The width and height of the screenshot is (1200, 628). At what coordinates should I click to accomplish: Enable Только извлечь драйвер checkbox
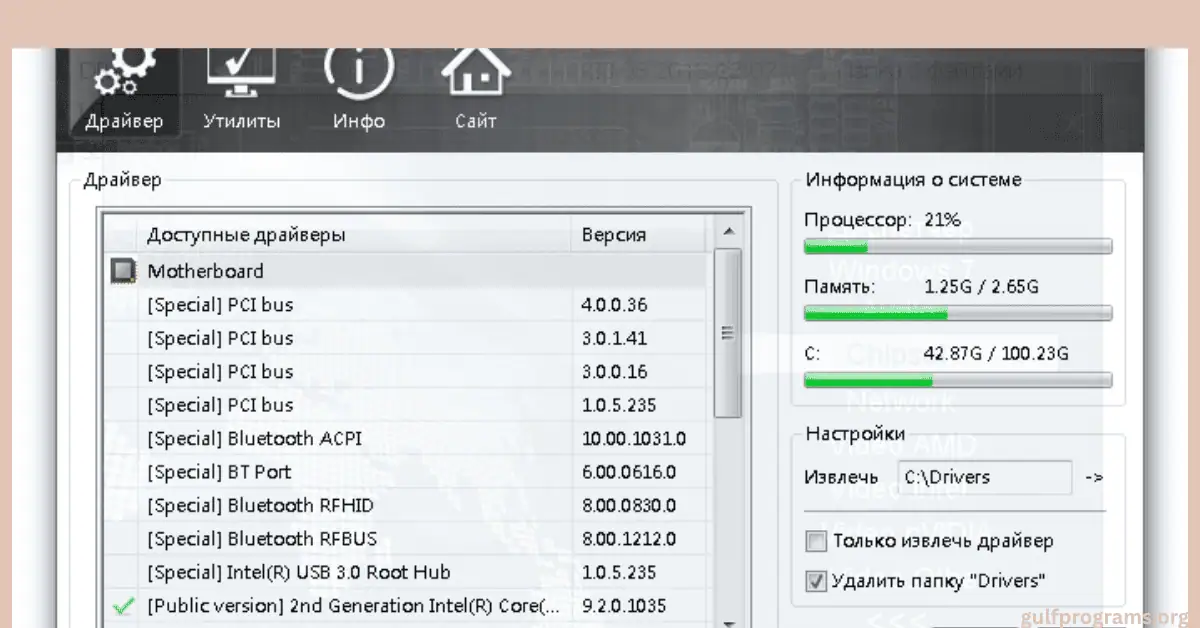[x=816, y=542]
